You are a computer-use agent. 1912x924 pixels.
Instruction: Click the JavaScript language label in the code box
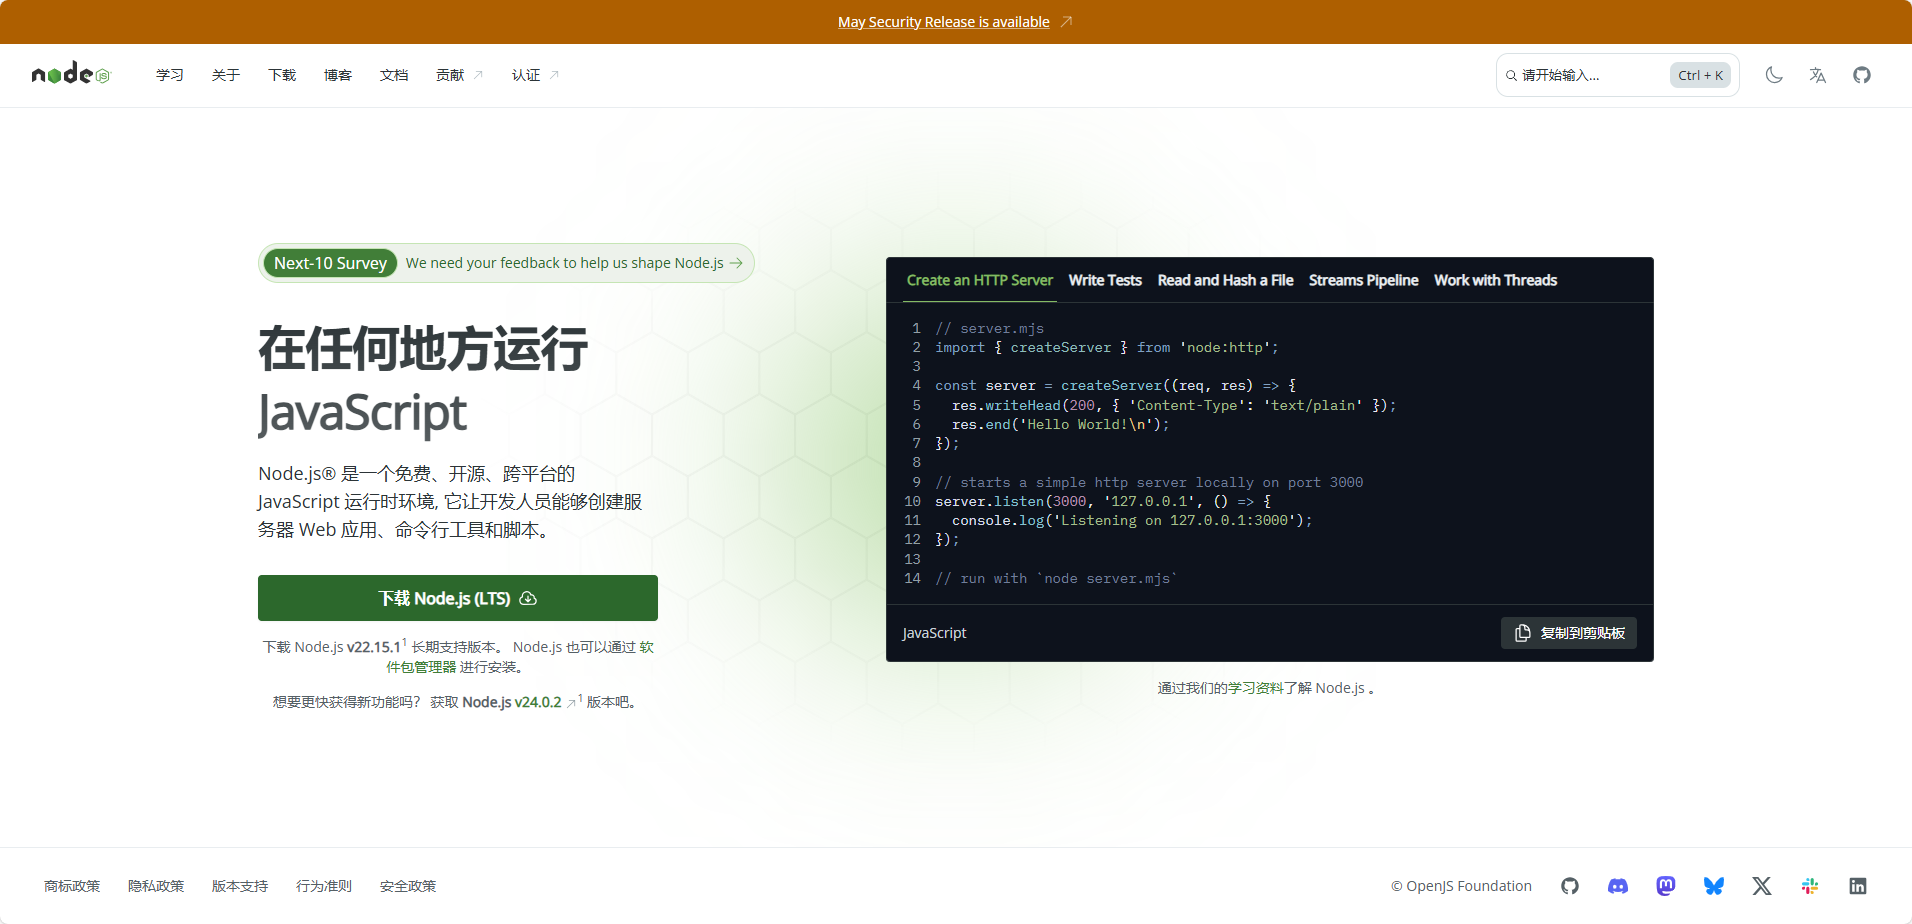click(934, 633)
